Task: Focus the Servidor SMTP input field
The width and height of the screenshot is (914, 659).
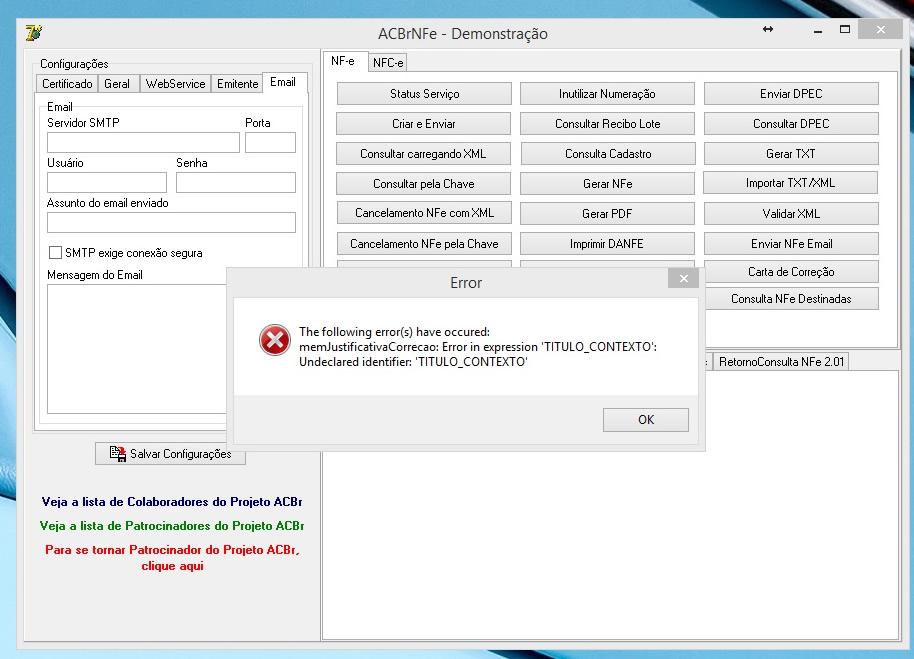Action: (143, 143)
